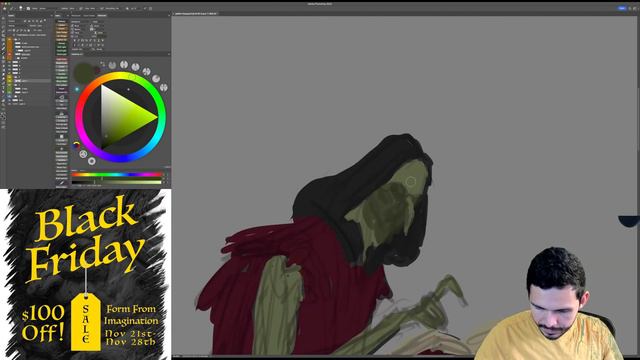Click the ring-shaped icon below the color wheel
This screenshot has height=360, width=640.
pyautogui.click(x=91, y=161)
